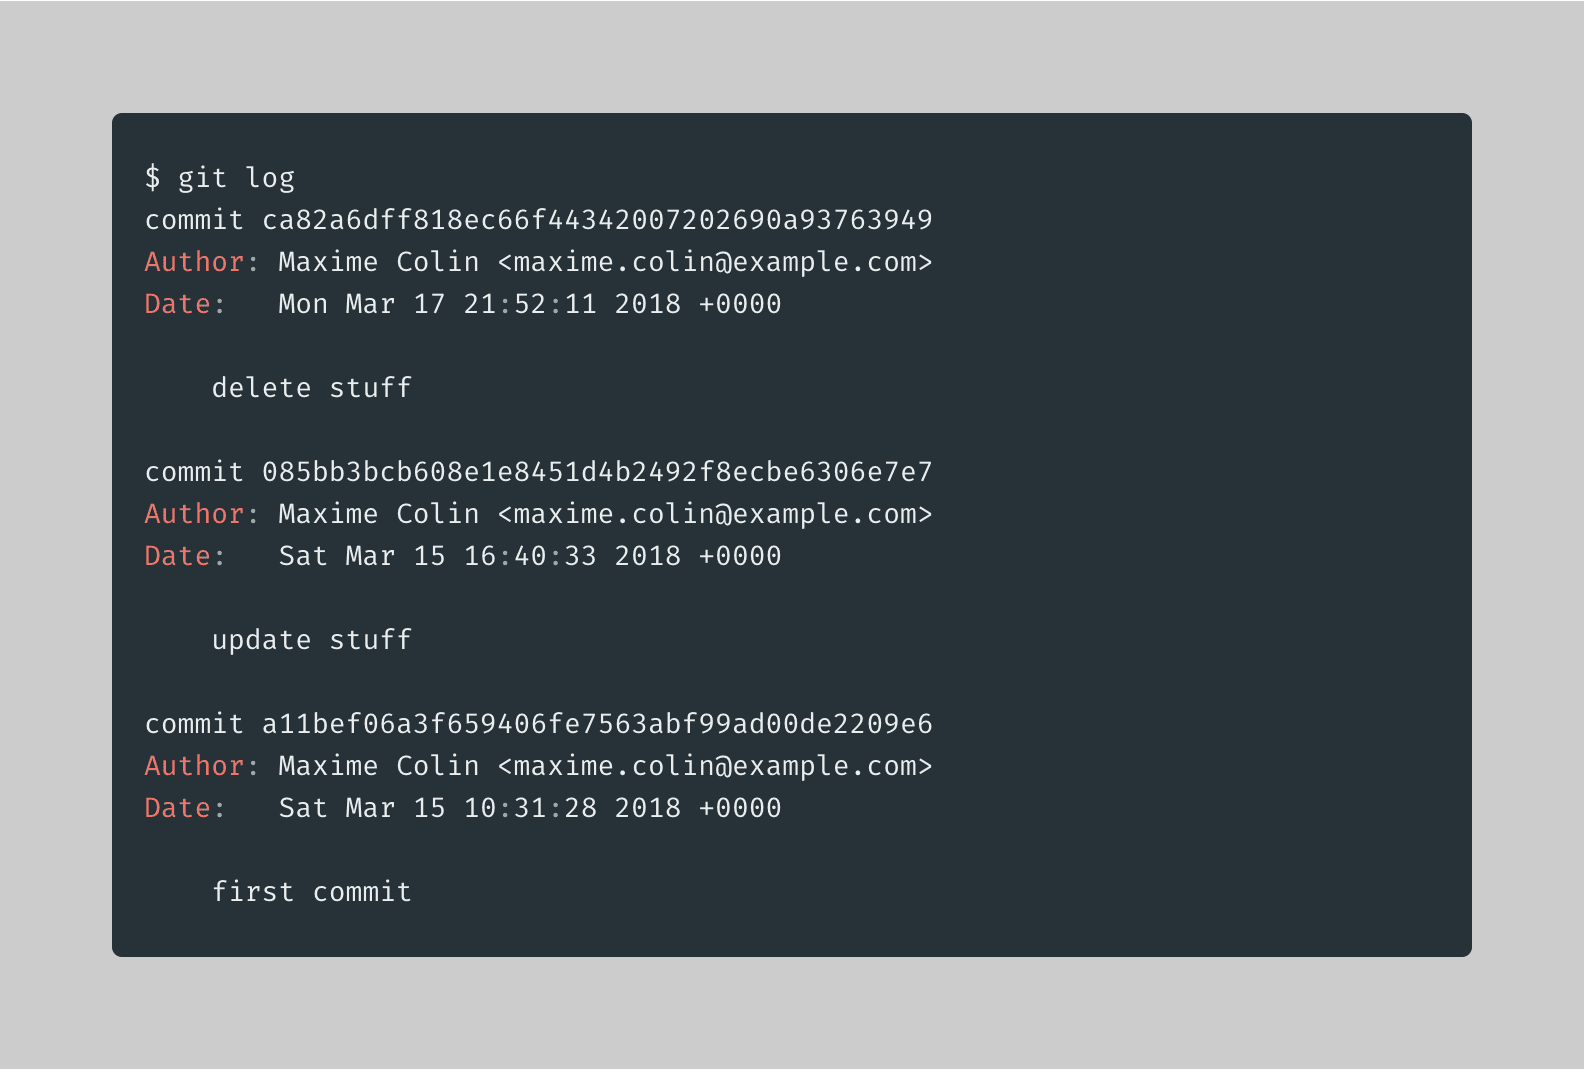Click commit hash starting with 085bb3bcb
Image resolution: width=1584 pixels, height=1070 pixels.
[597, 472]
